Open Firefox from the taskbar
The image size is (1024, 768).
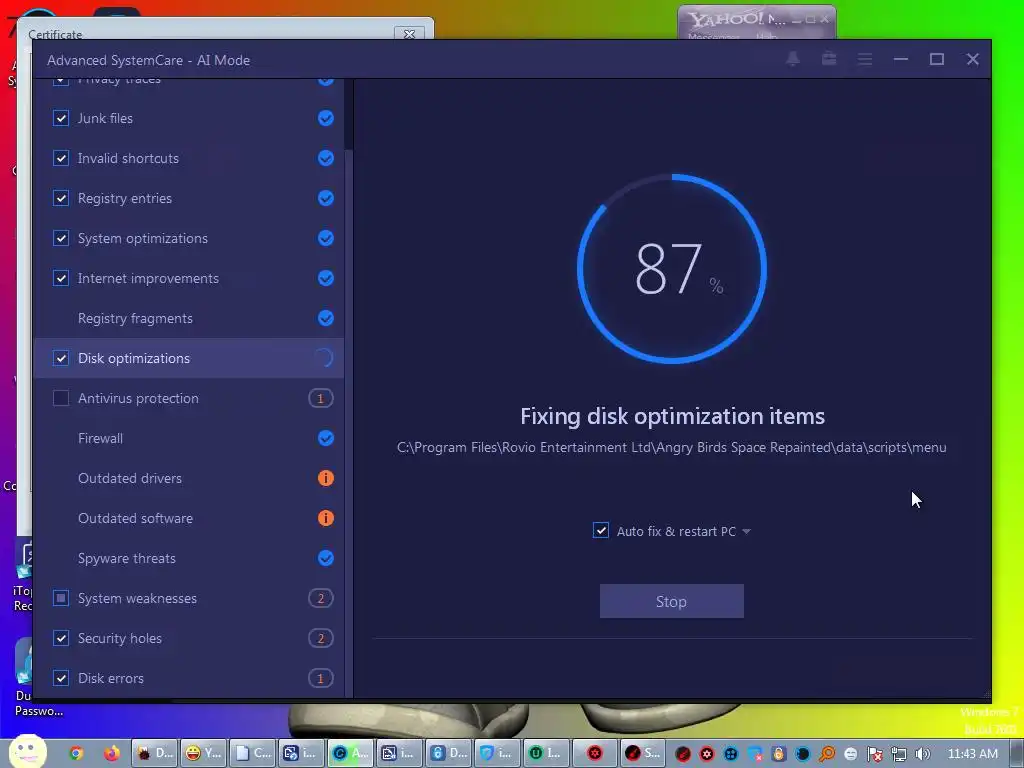pyautogui.click(x=112, y=753)
